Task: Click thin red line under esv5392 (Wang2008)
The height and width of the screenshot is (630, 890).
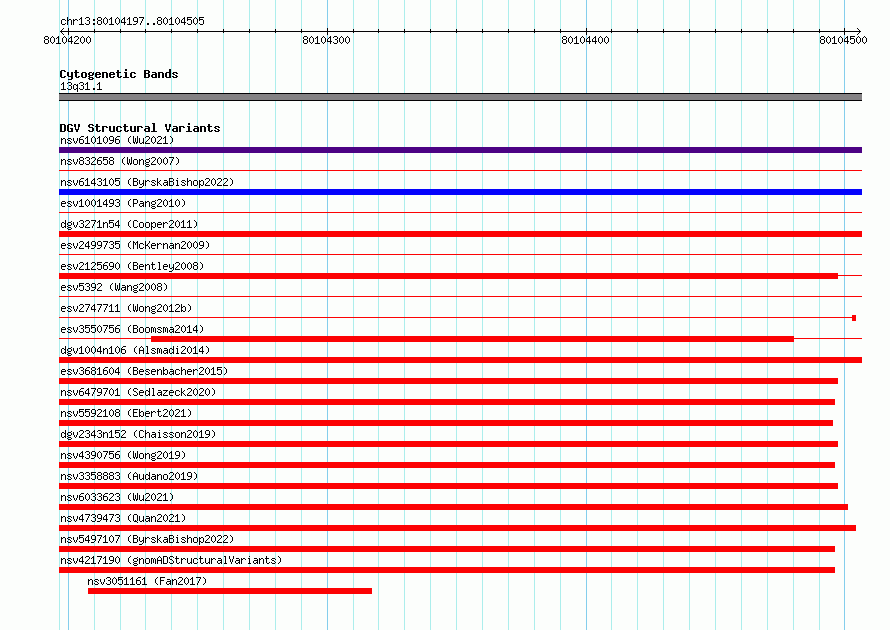Action: (x=460, y=296)
